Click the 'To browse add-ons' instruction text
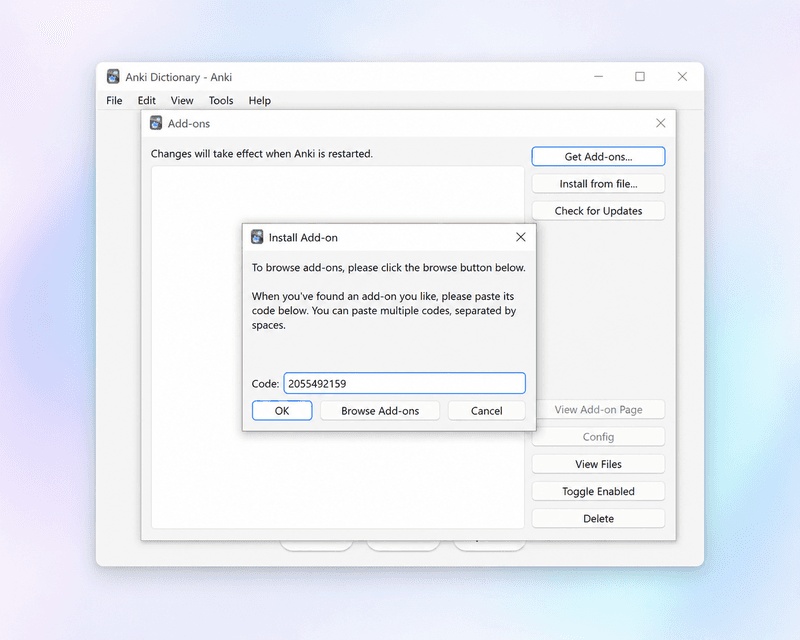 pos(388,267)
